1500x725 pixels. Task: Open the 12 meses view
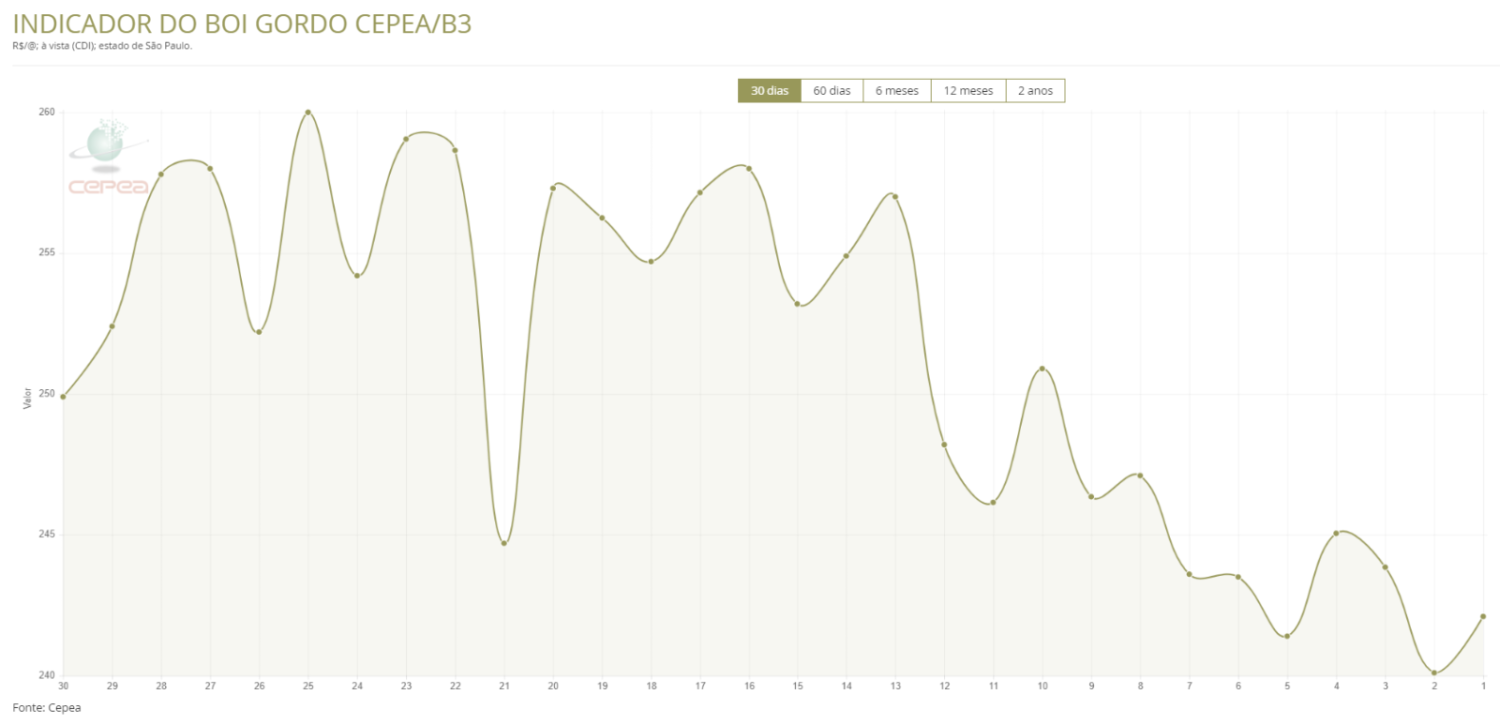968,91
